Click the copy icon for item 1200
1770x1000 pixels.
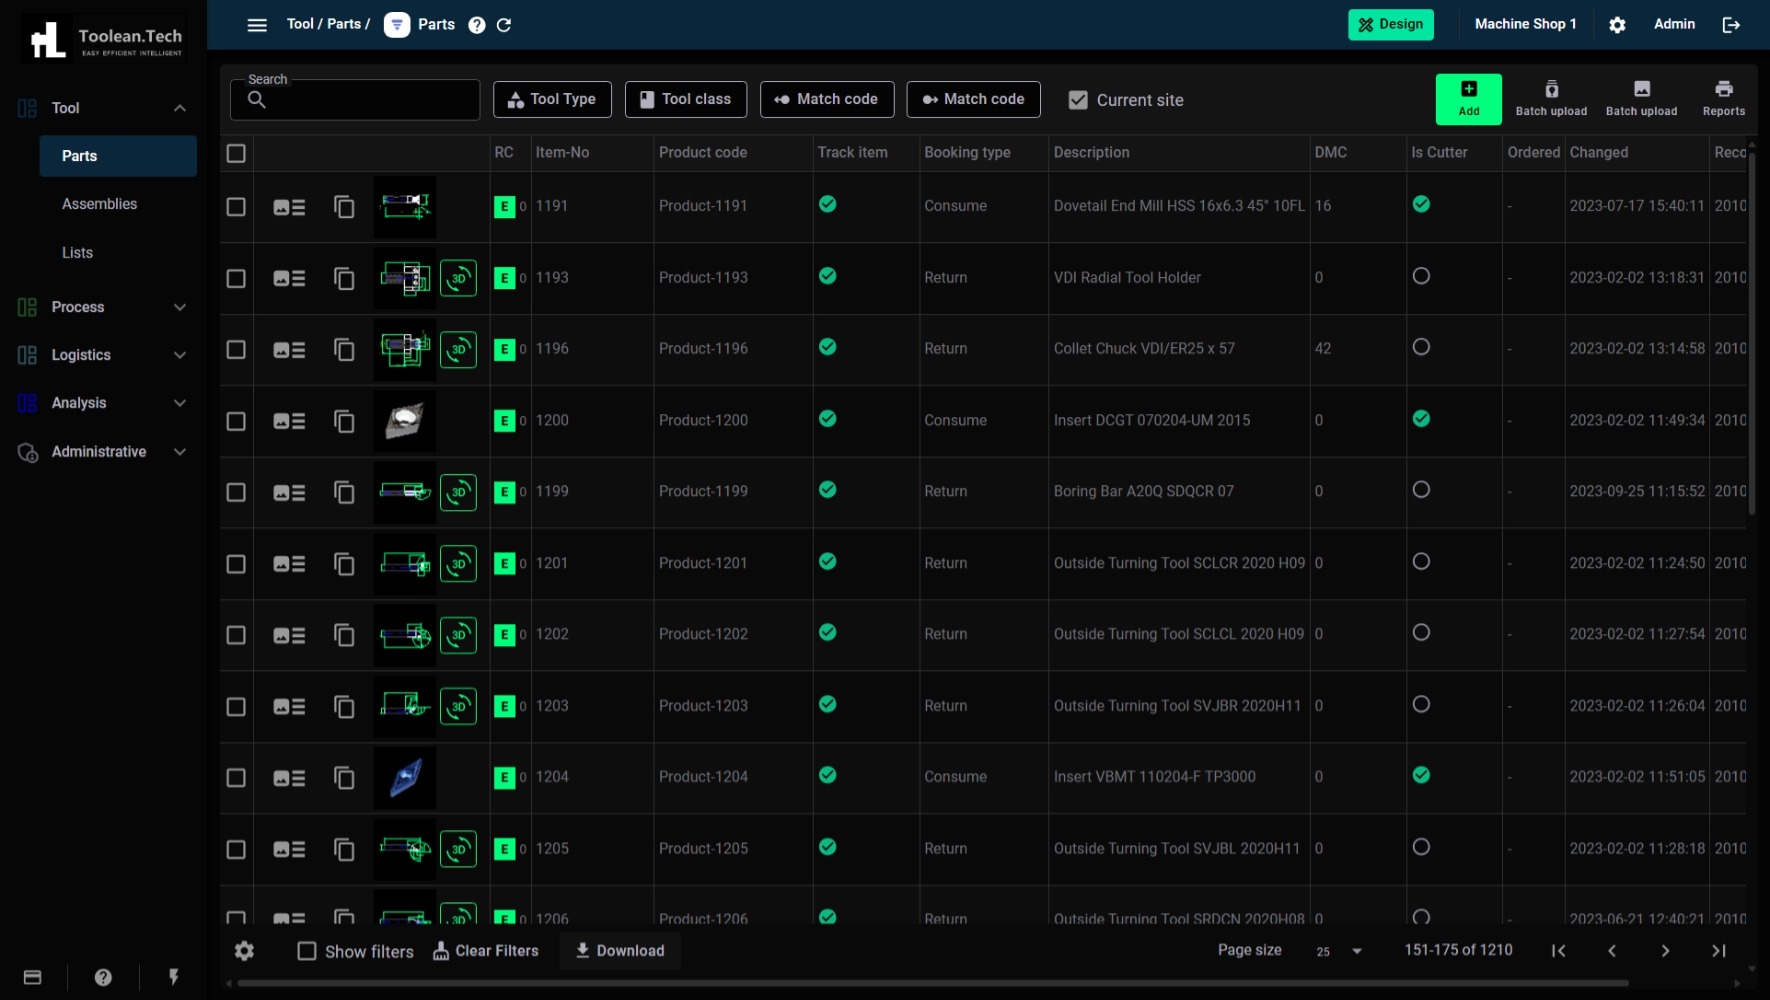pos(344,421)
